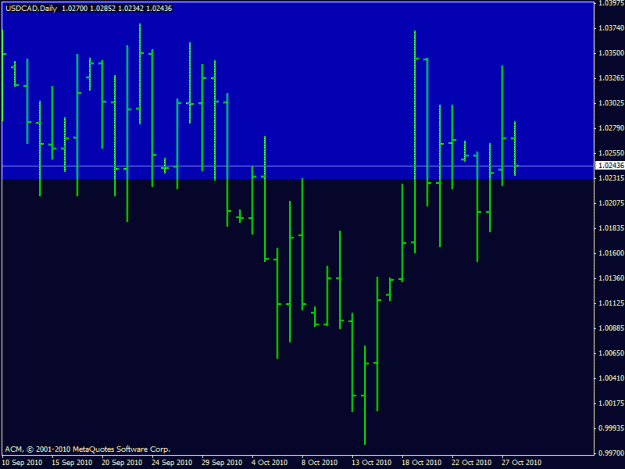Click the 1.01835 price axis label
The width and height of the screenshot is (625, 469).
pos(611,228)
